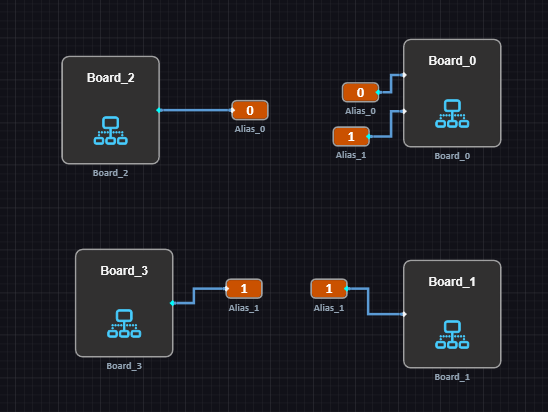Click the lower input port on Board_0
The width and height of the screenshot is (548, 412).
pos(404,111)
